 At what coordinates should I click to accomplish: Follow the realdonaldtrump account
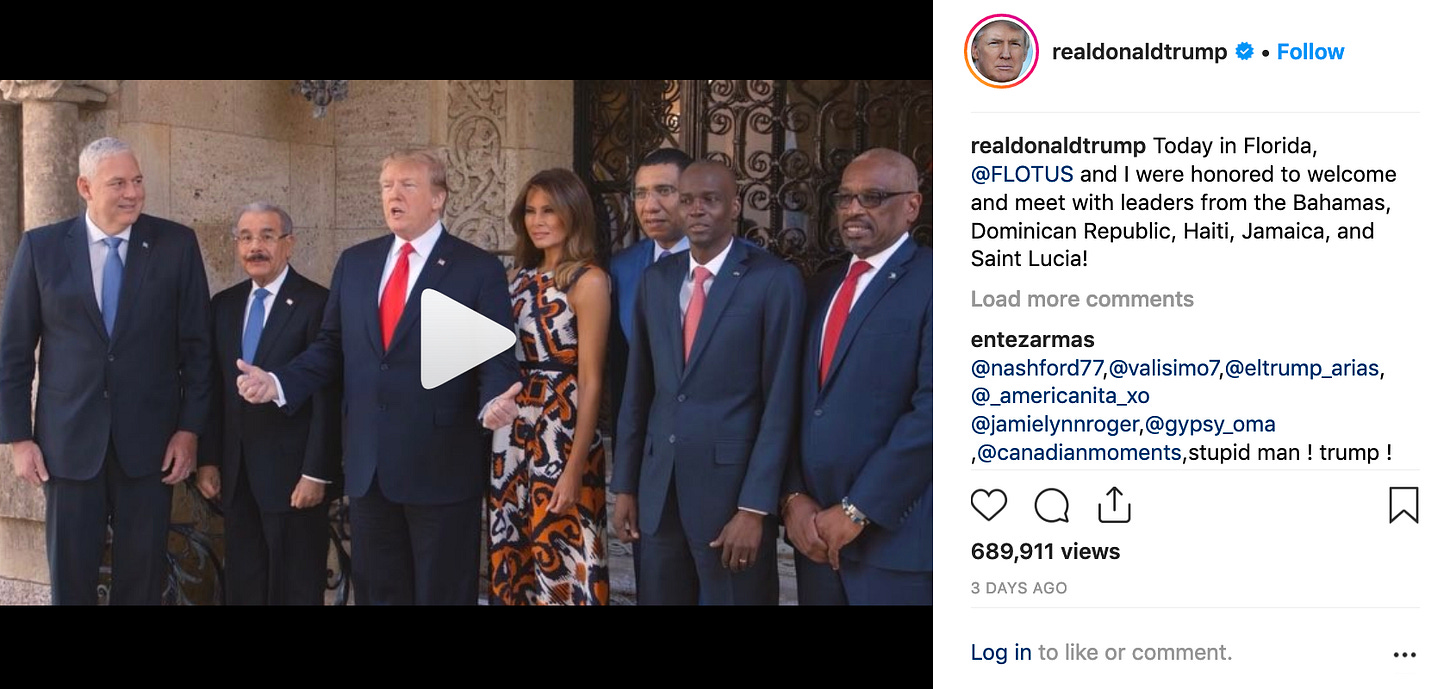pos(1310,52)
